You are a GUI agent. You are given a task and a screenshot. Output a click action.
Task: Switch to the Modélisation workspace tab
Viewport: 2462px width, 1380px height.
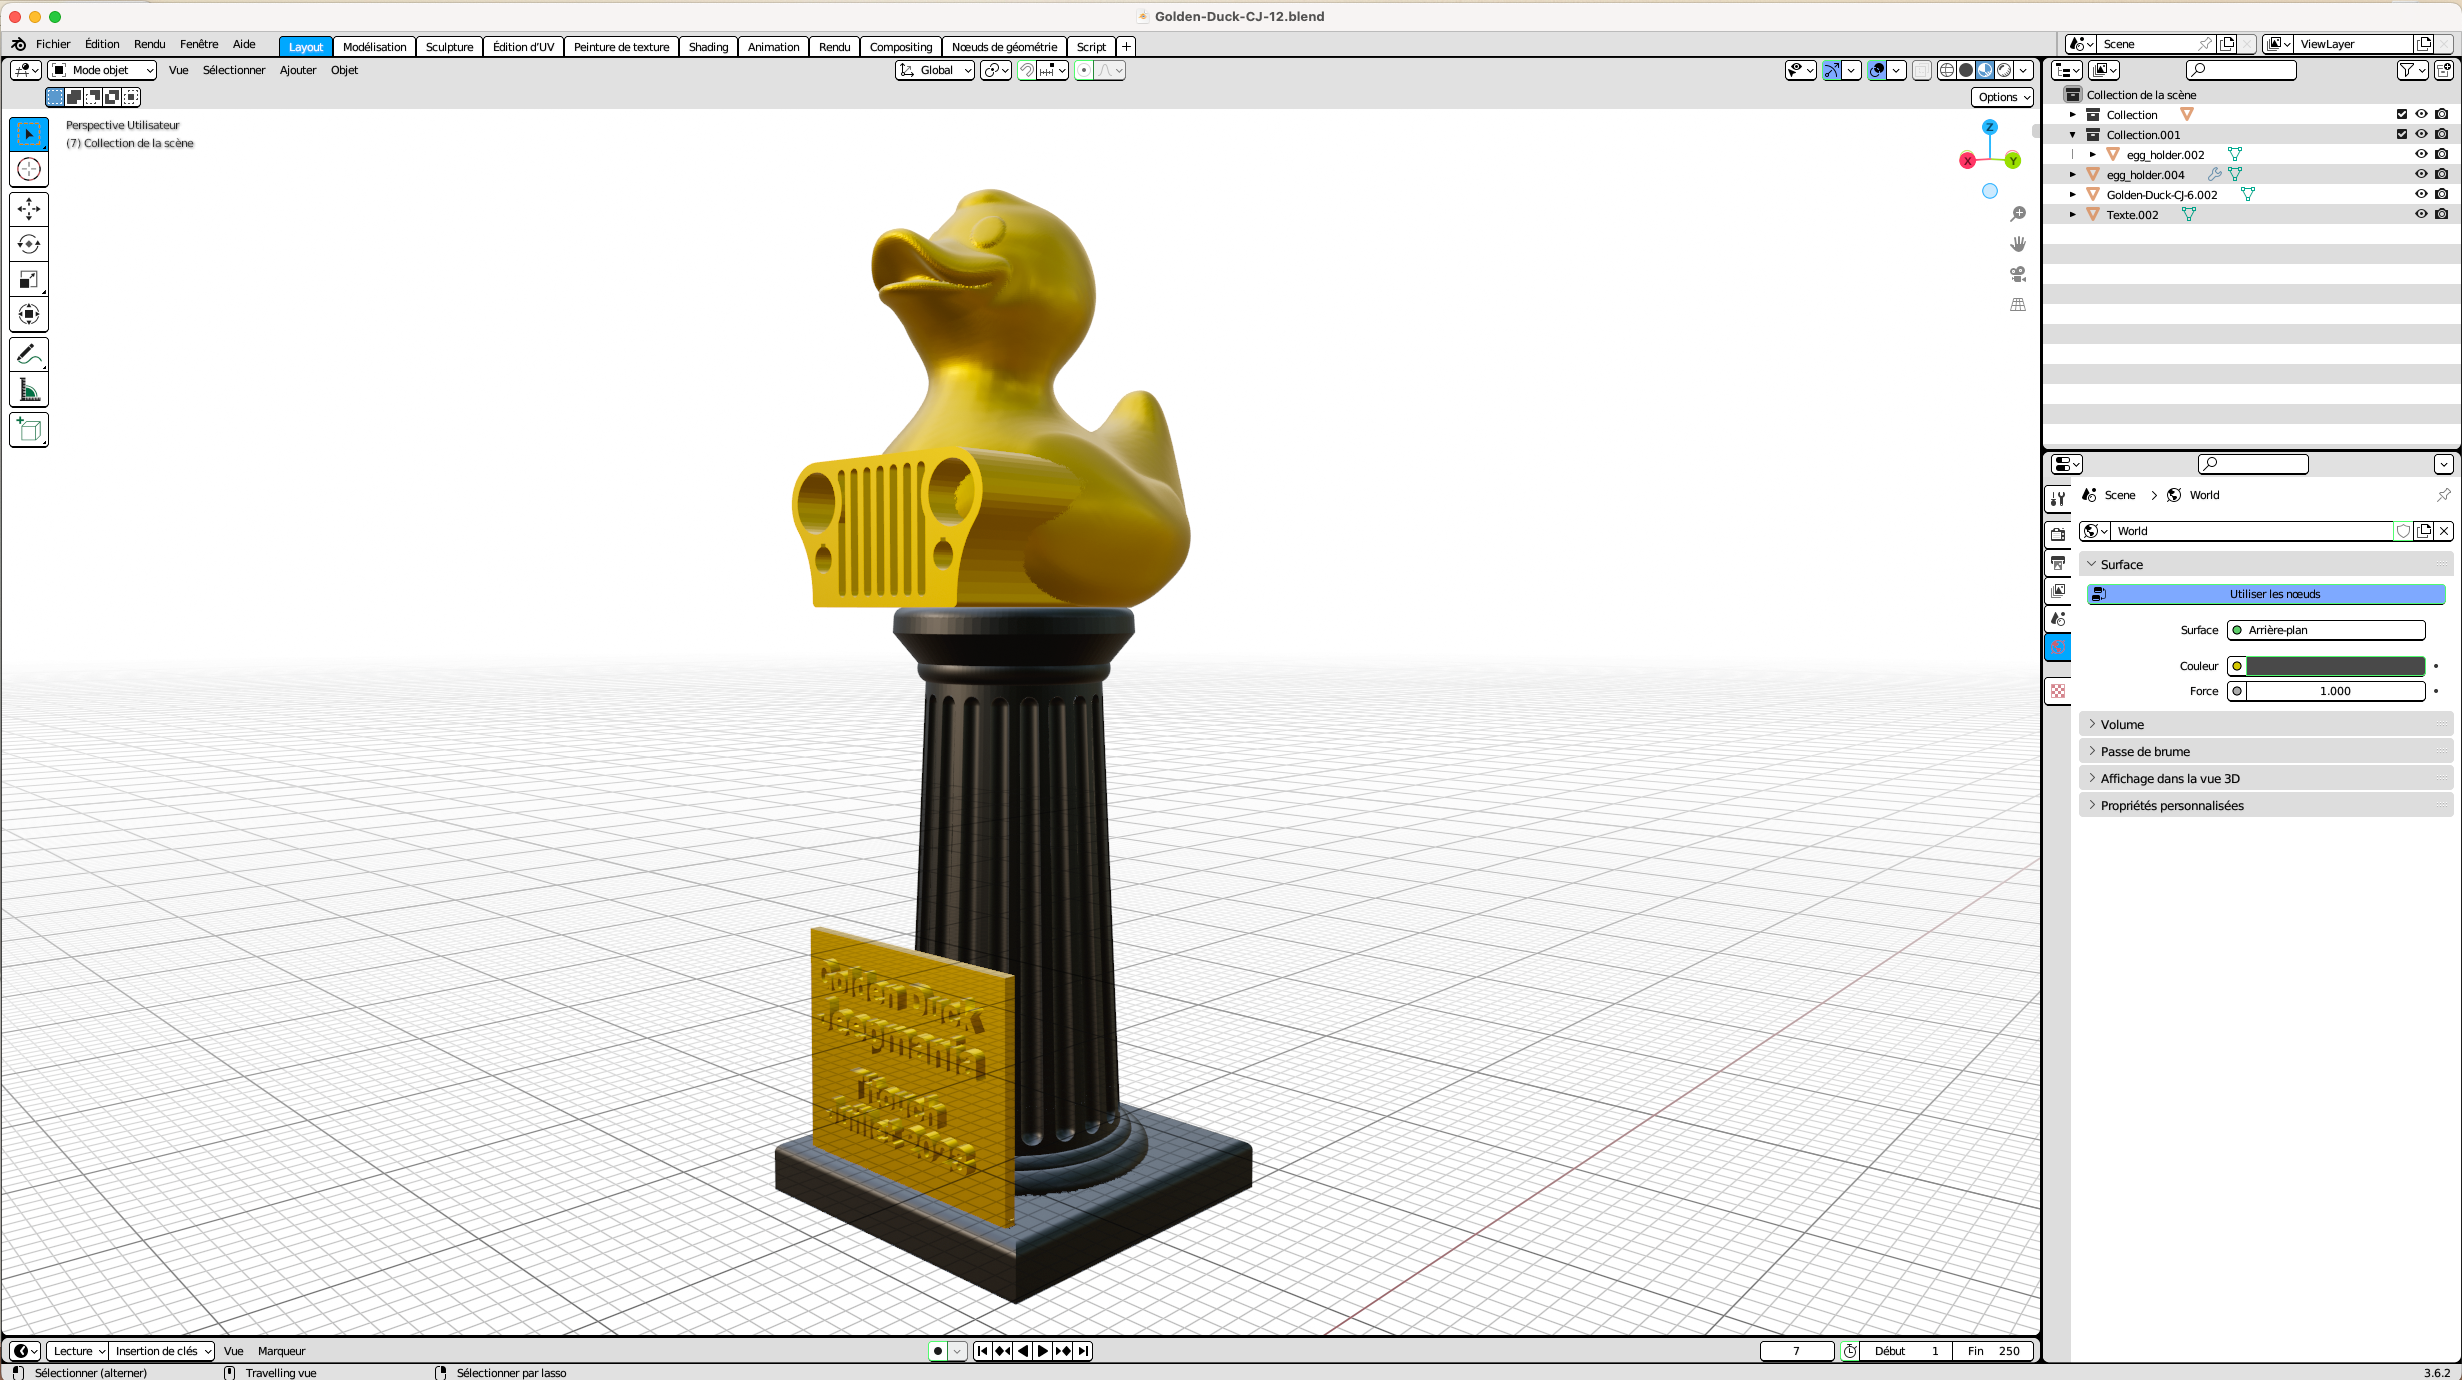click(374, 47)
